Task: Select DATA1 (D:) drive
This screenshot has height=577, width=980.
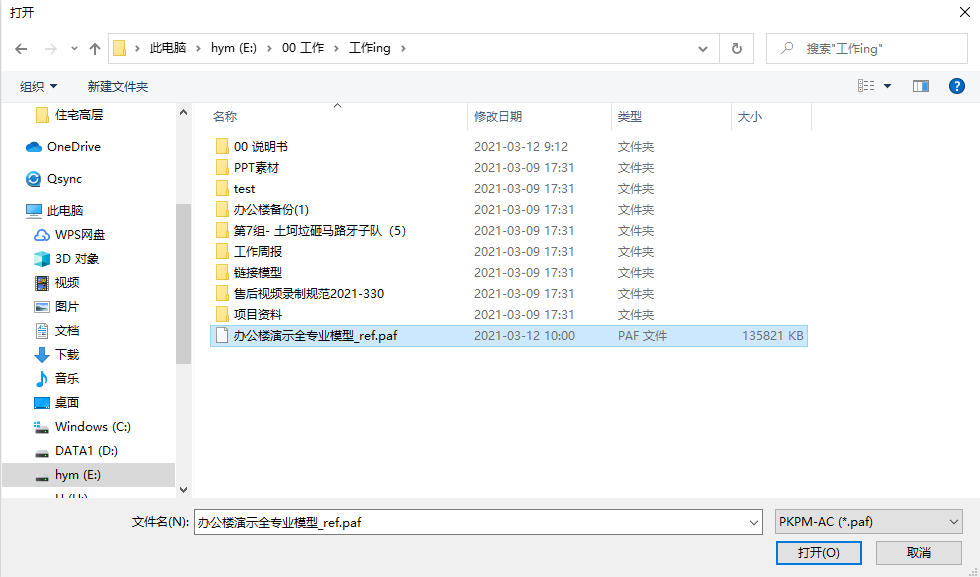Action: [76, 451]
